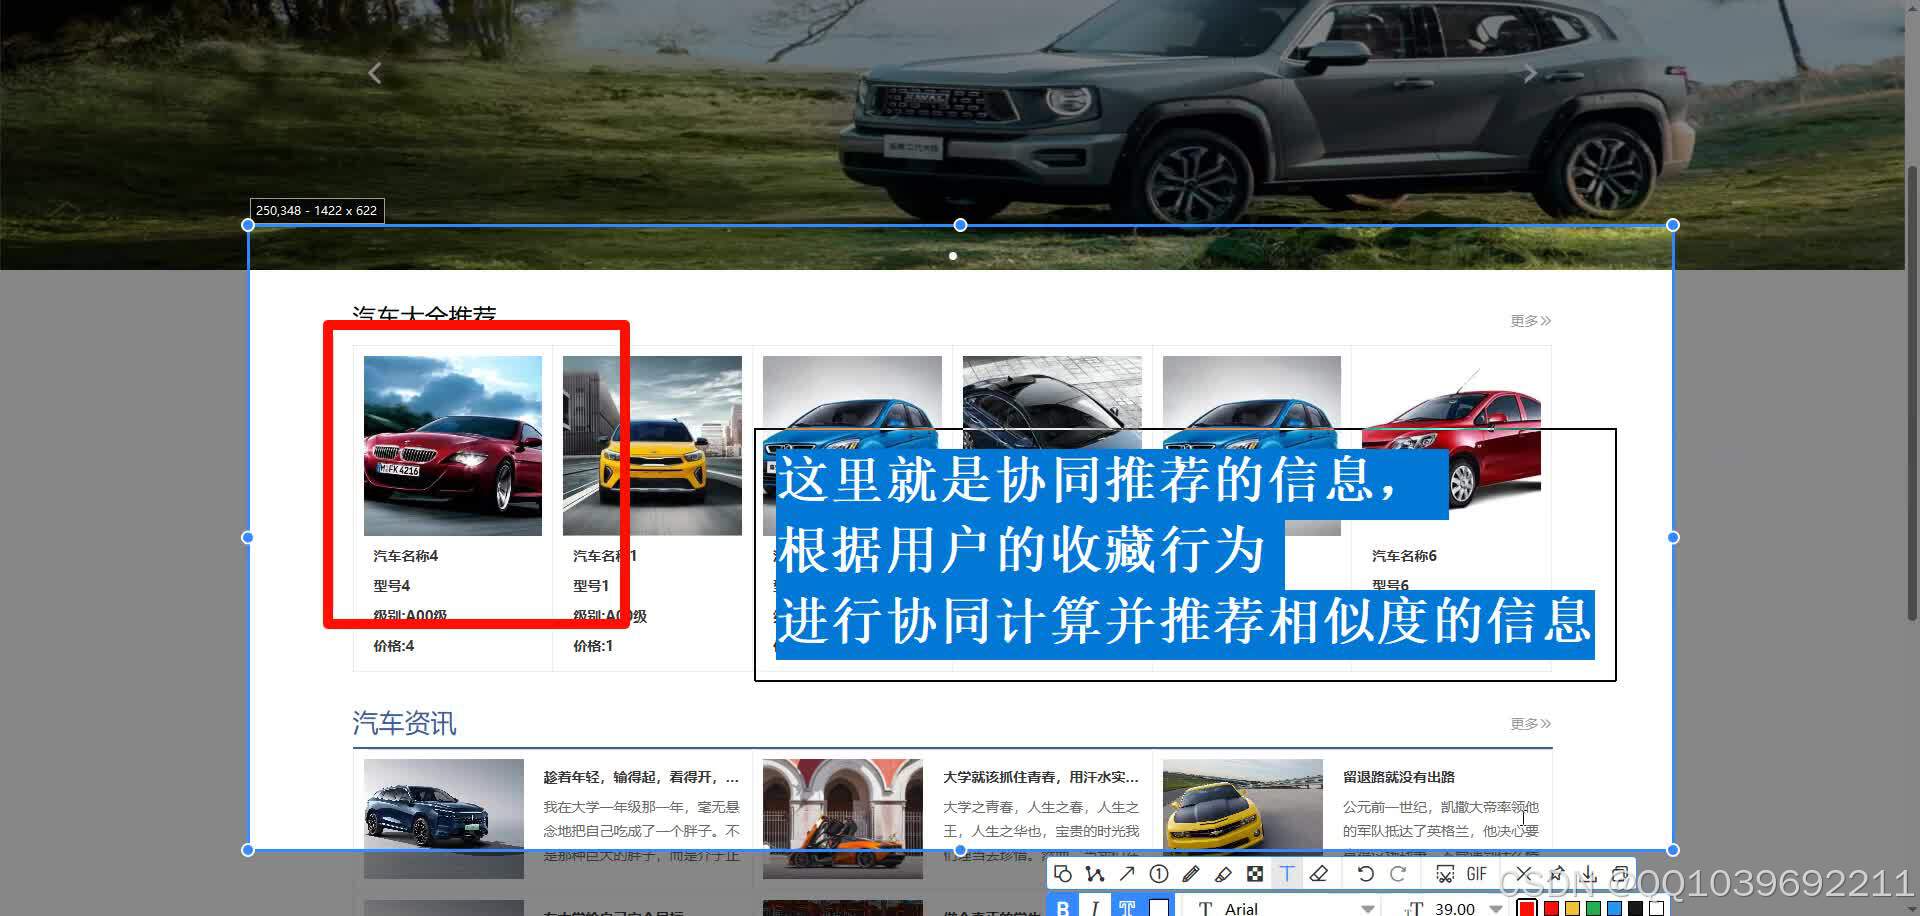The height and width of the screenshot is (916, 1920).
Task: Cancel the screenshot with the X icon
Action: pos(1523,874)
